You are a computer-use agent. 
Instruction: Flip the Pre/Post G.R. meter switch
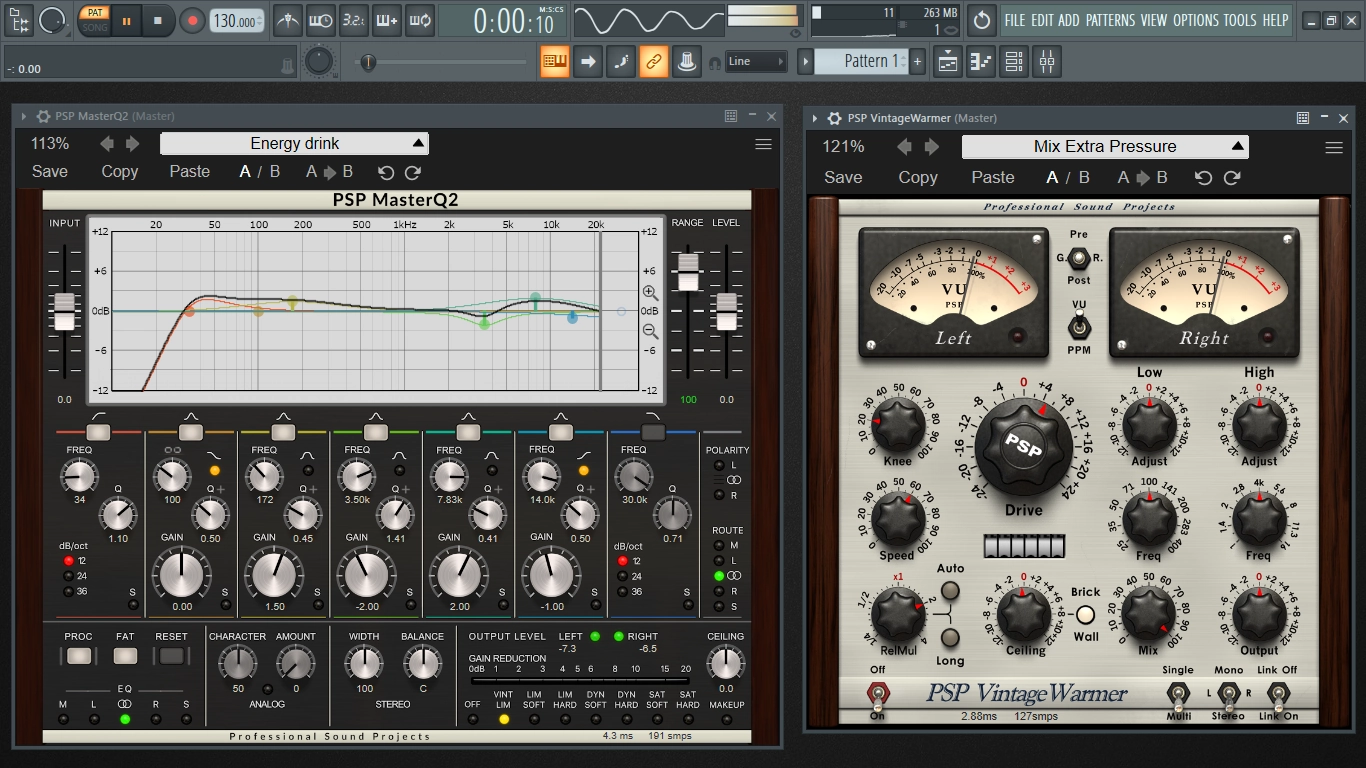(x=1079, y=258)
